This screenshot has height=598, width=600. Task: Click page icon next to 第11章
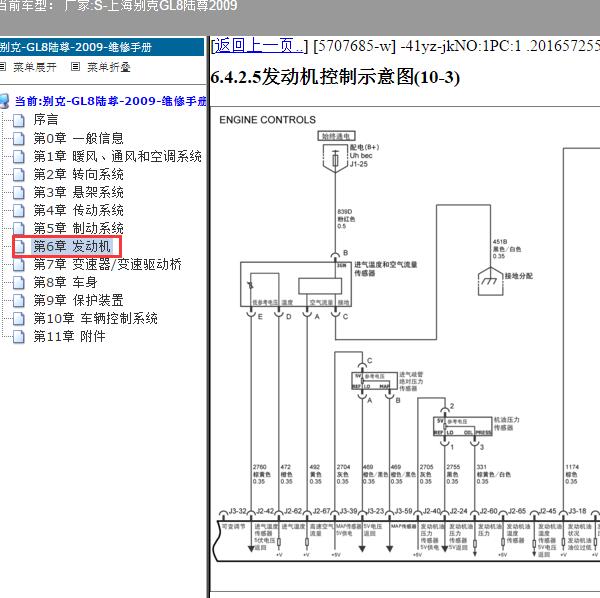[19, 337]
